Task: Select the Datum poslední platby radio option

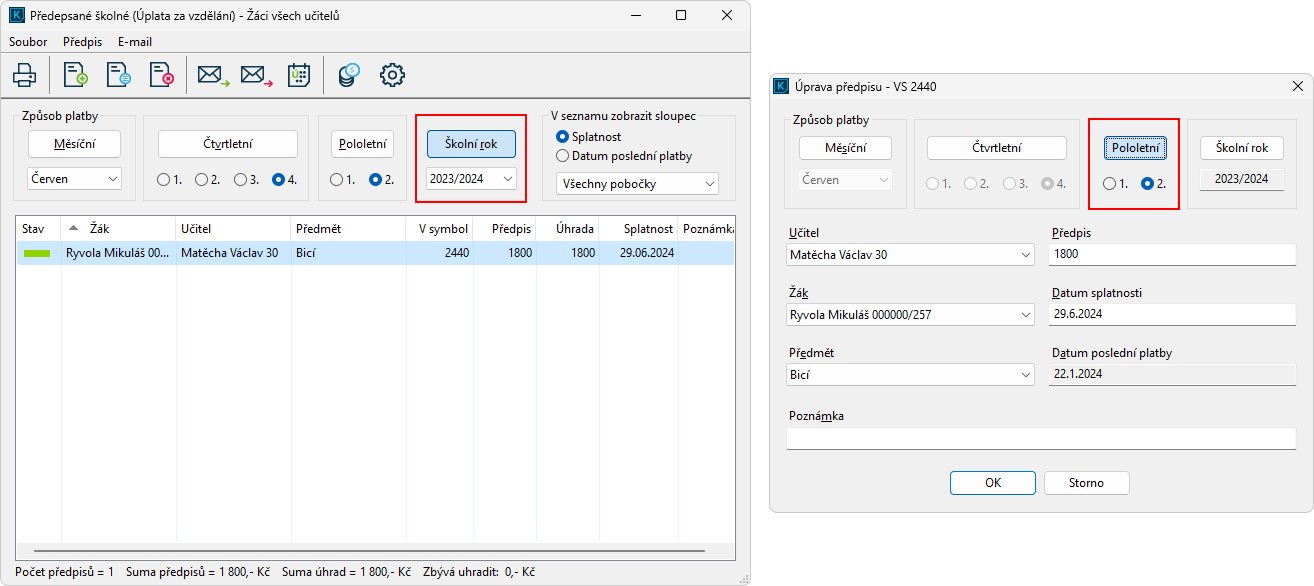Action: (x=562, y=156)
